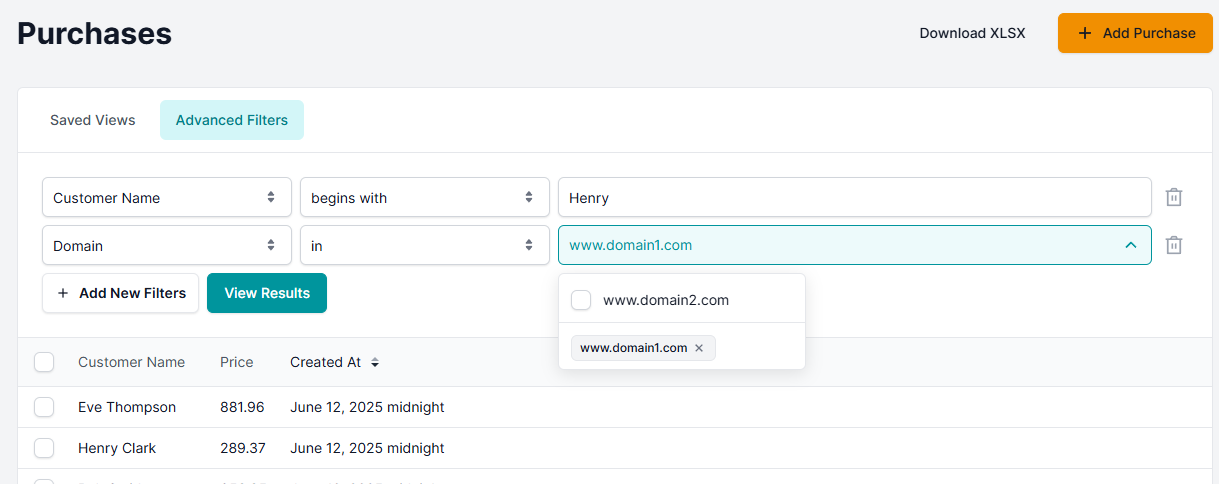
Task: Click the Henry filter value input
Action: 855,197
